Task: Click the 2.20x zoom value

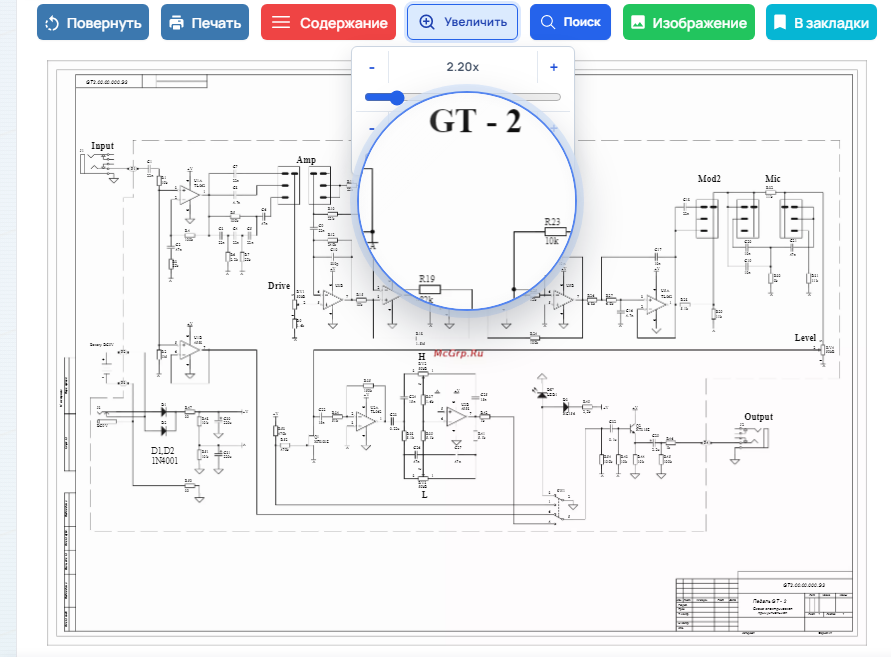Action: coord(463,67)
